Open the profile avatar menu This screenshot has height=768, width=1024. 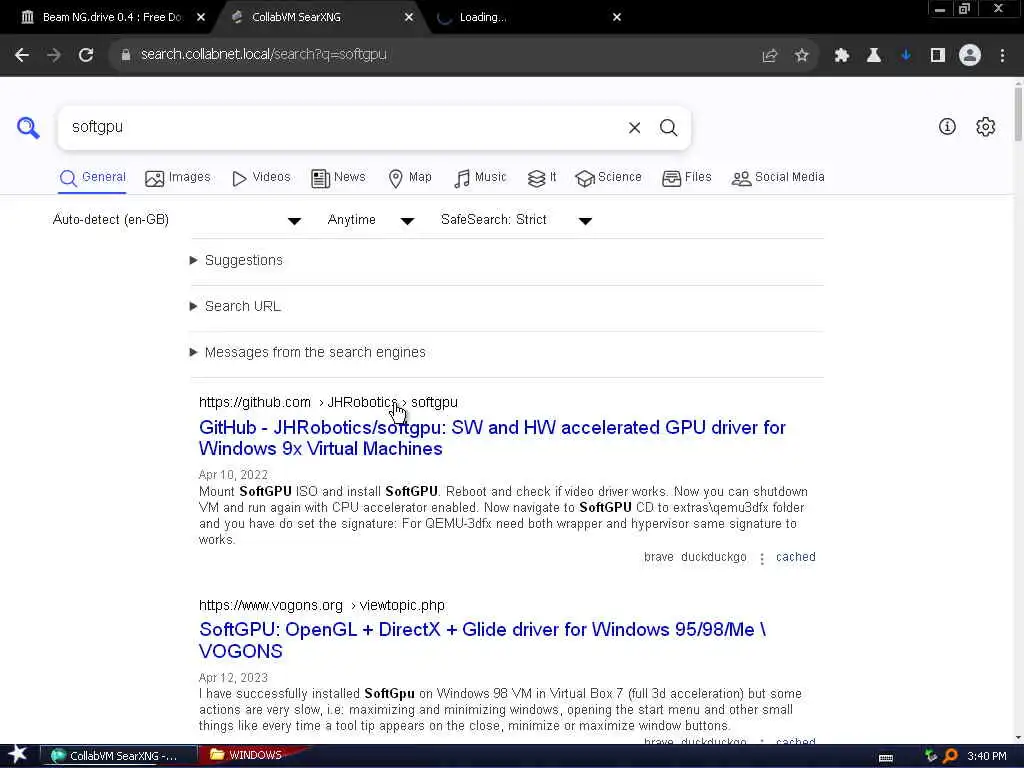coord(970,56)
